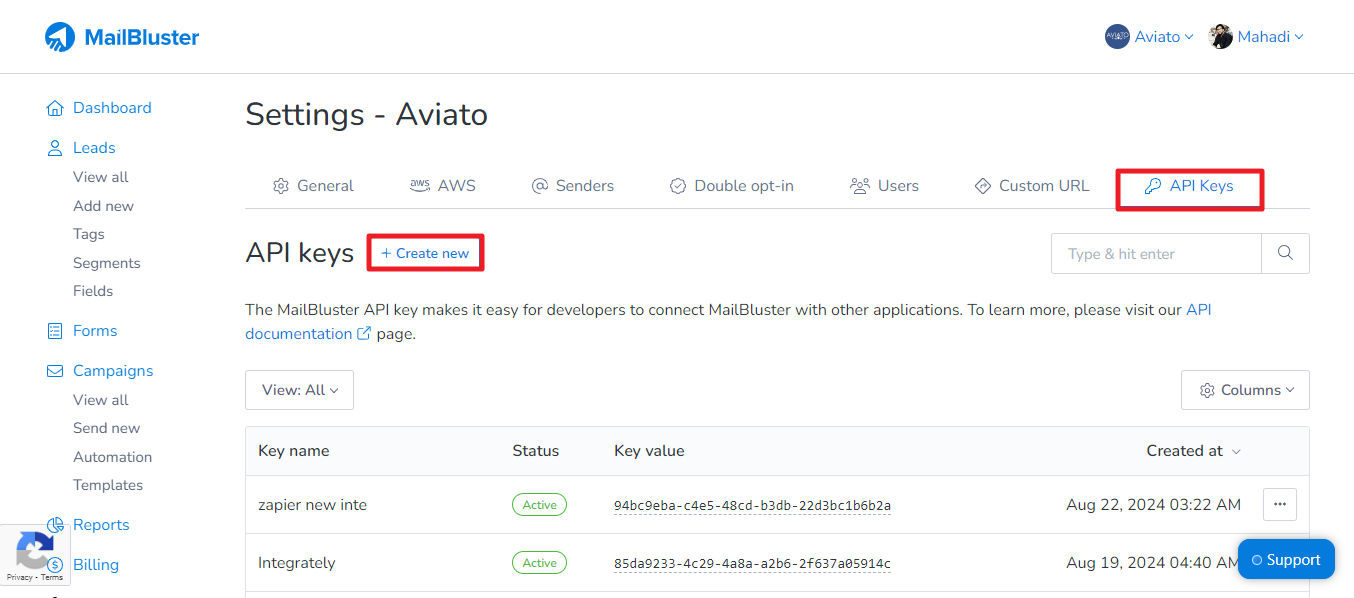This screenshot has height=598, width=1354.
Task: Click the date Aug 22, 2024 03:22 AM
Action: (1154, 505)
